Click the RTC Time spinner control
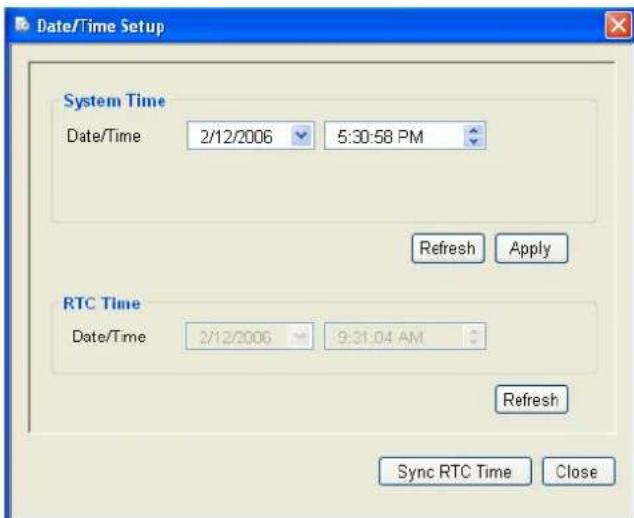 pyautogui.click(x=474, y=336)
